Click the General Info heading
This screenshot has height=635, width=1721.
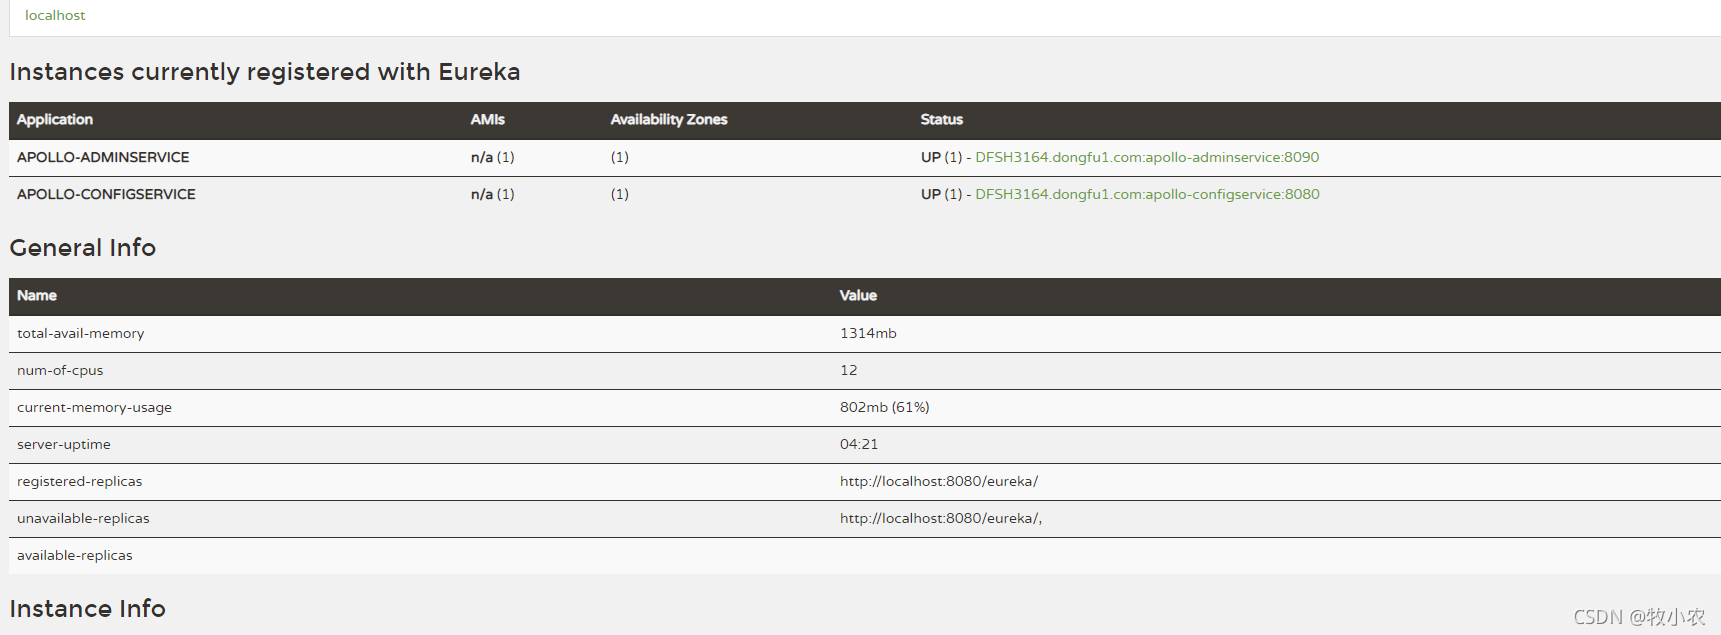click(83, 247)
